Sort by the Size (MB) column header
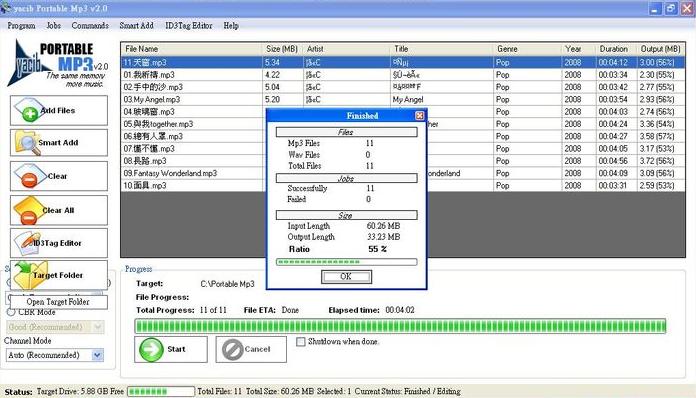 (282, 49)
